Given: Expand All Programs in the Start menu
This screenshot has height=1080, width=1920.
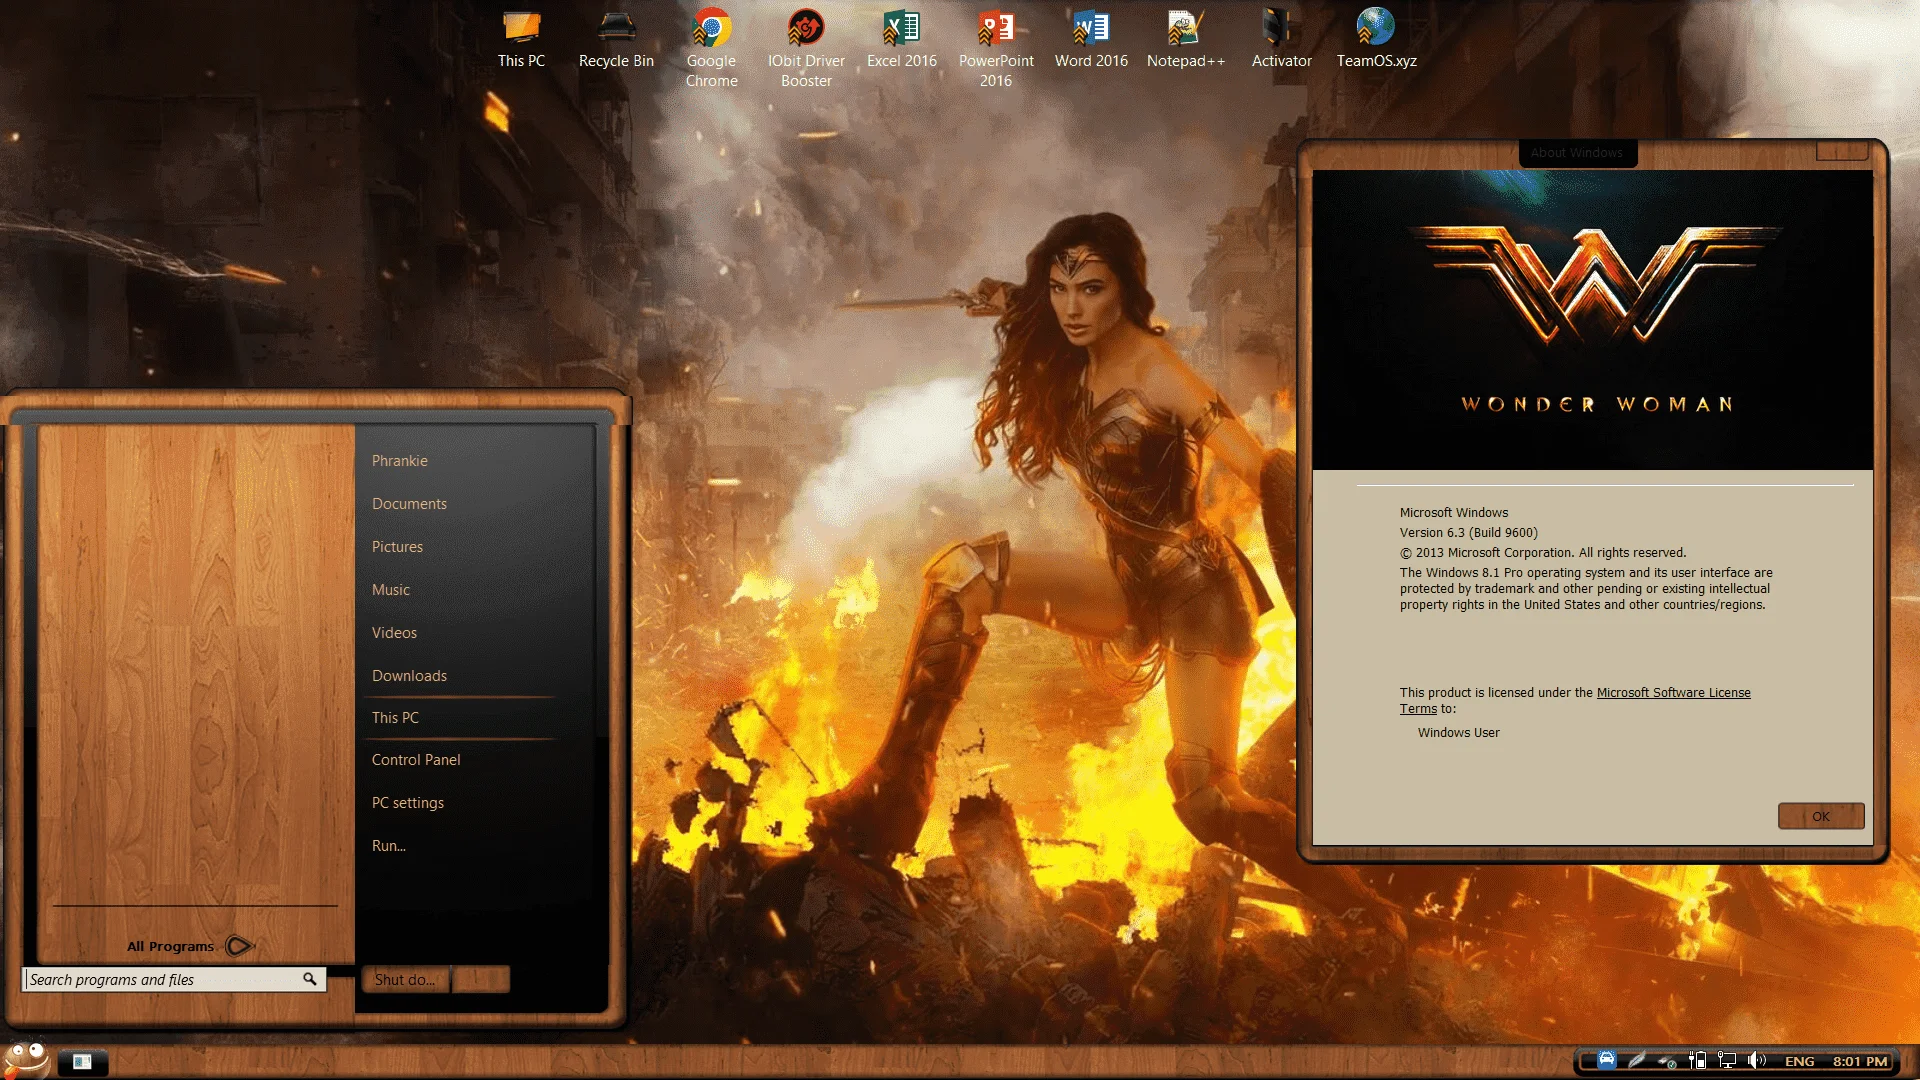Looking at the screenshot, I should [190, 946].
